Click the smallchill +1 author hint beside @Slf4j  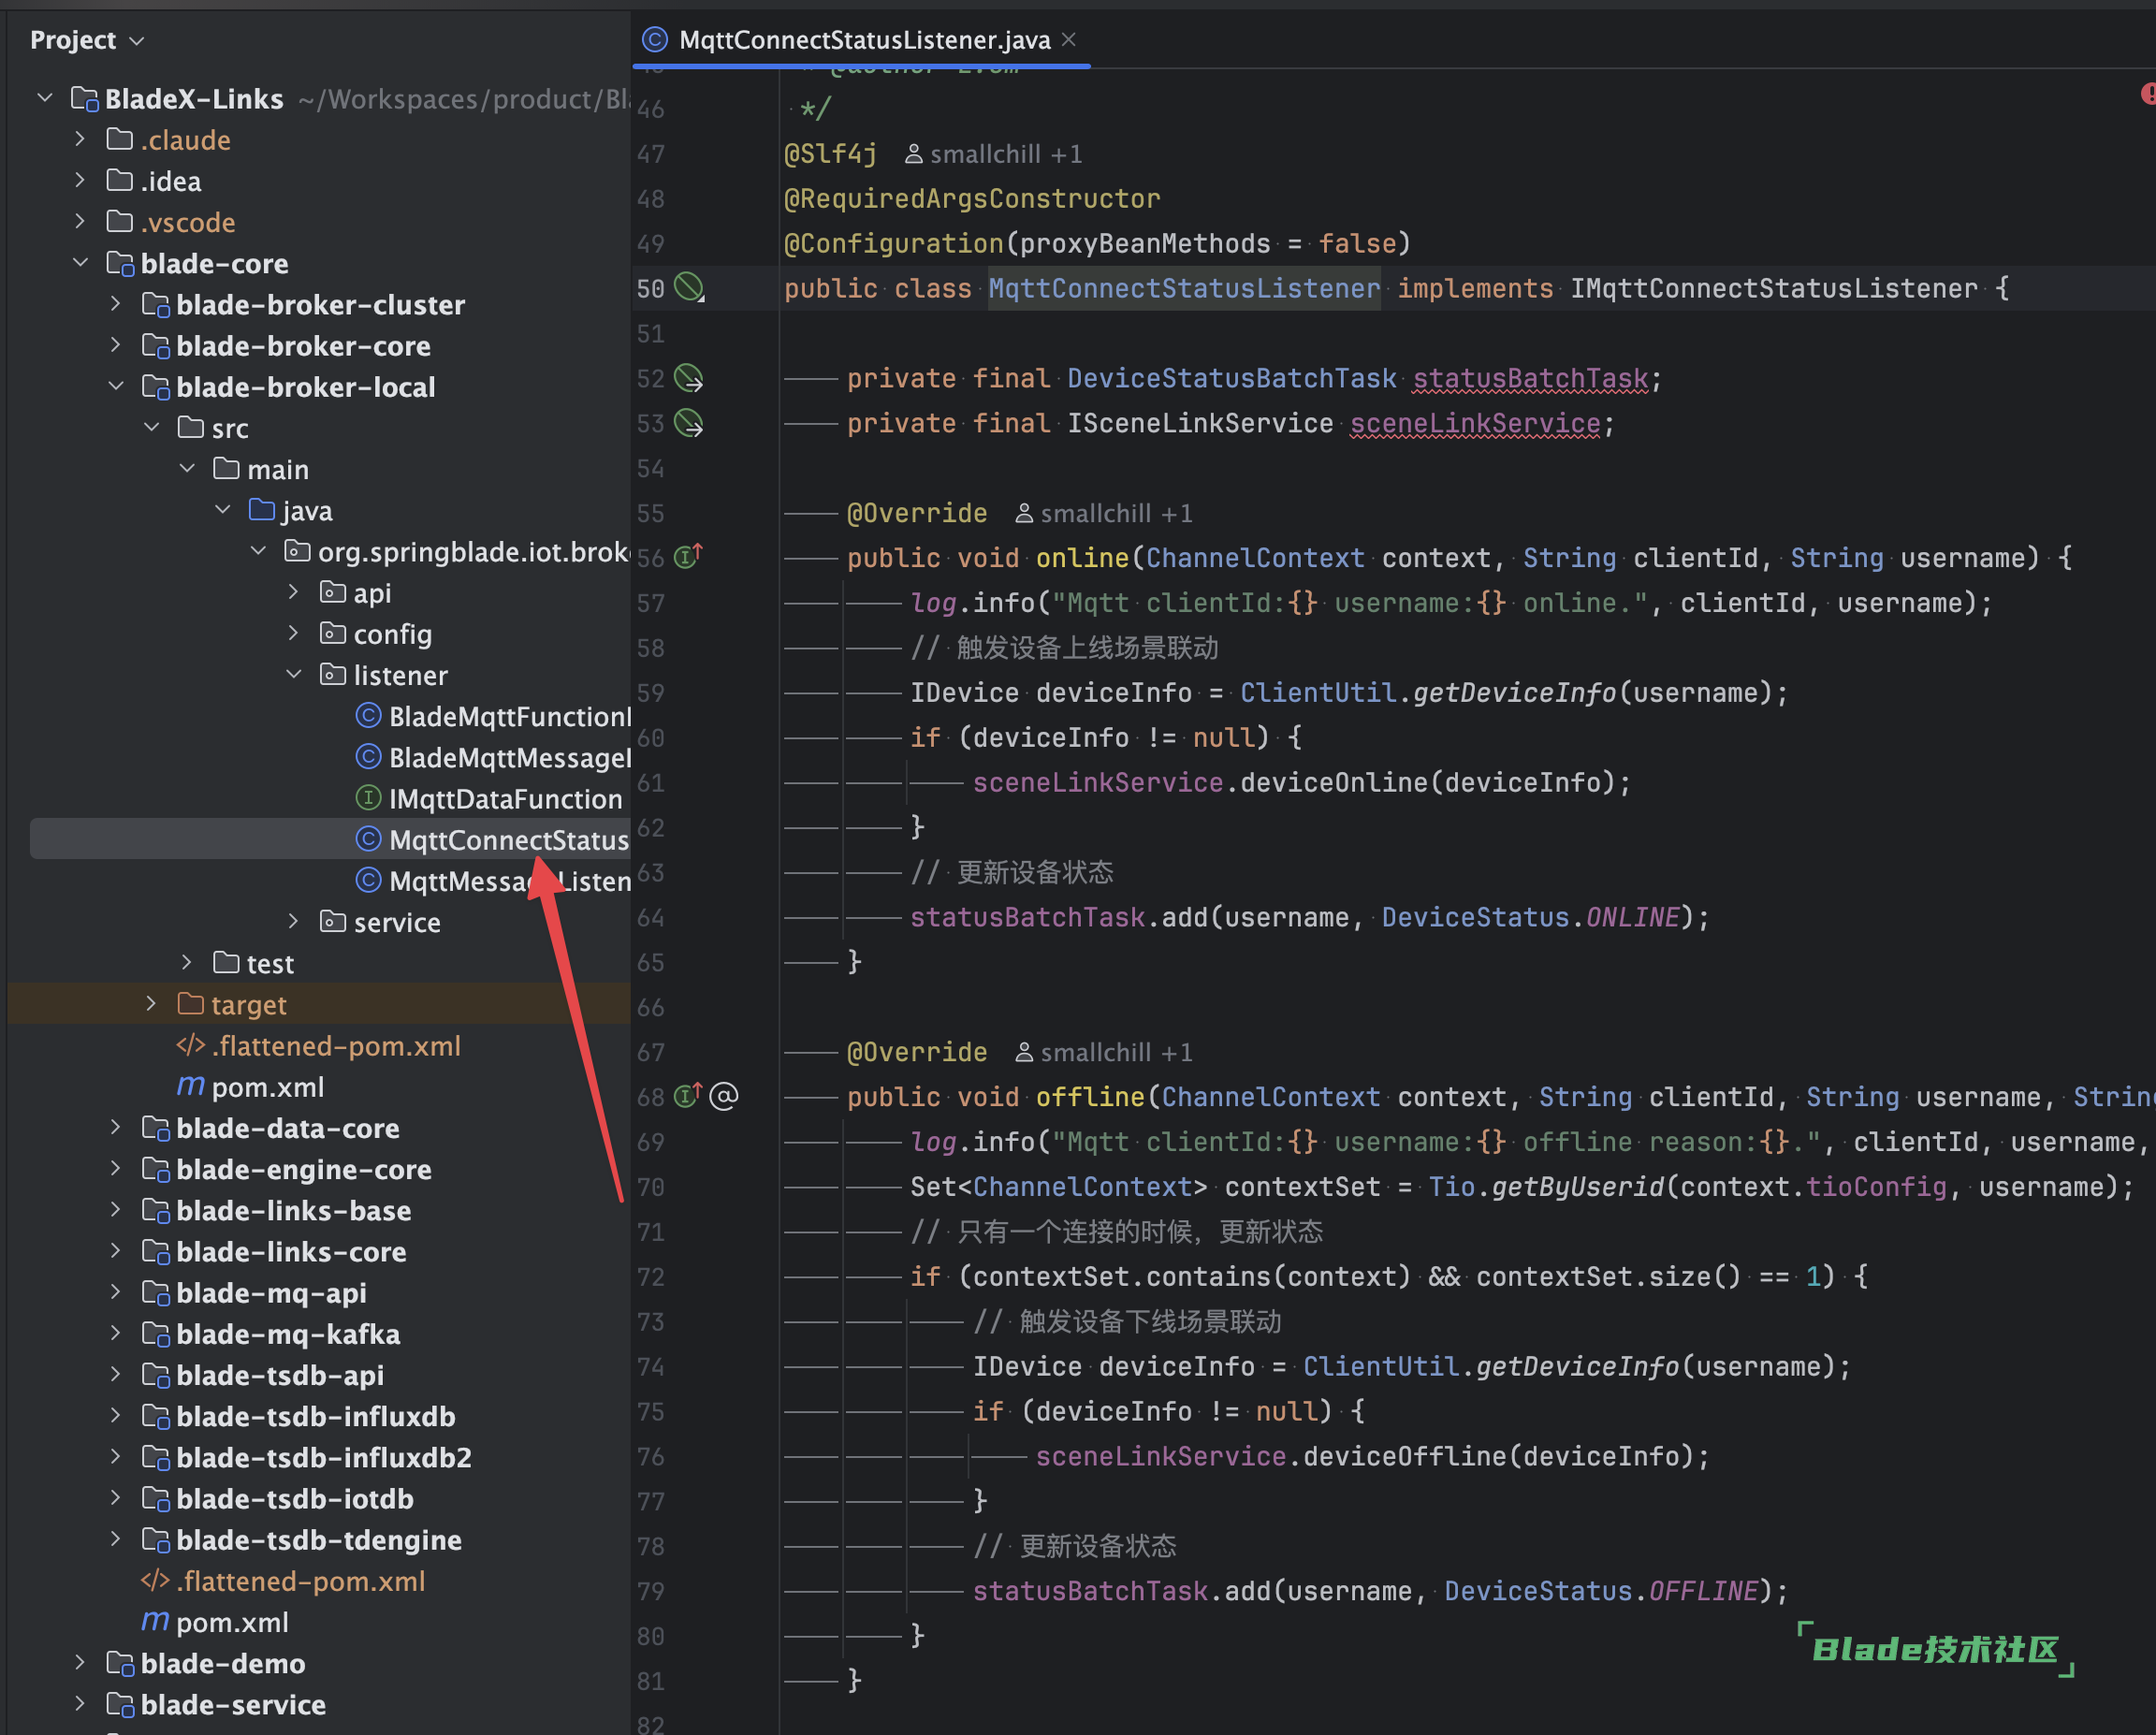(993, 154)
